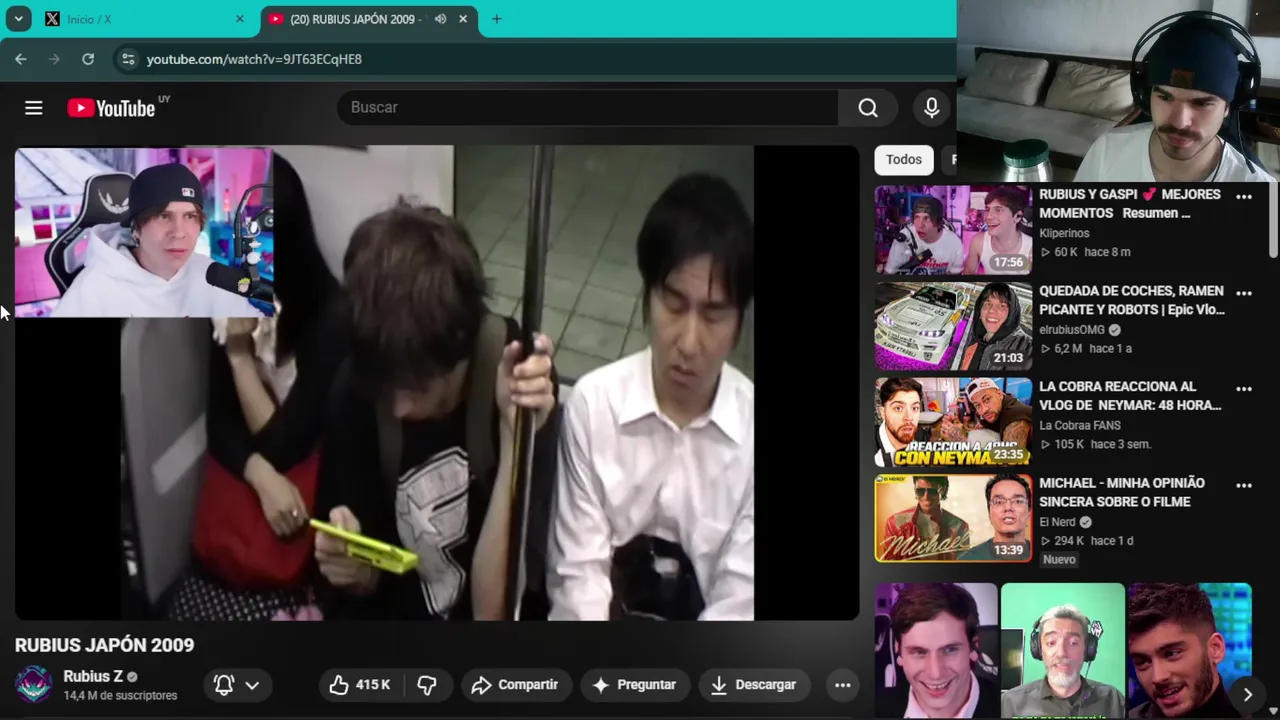The width and height of the screenshot is (1280, 720).
Task: Visit the Ei Nerd channel
Action: pos(1057,522)
